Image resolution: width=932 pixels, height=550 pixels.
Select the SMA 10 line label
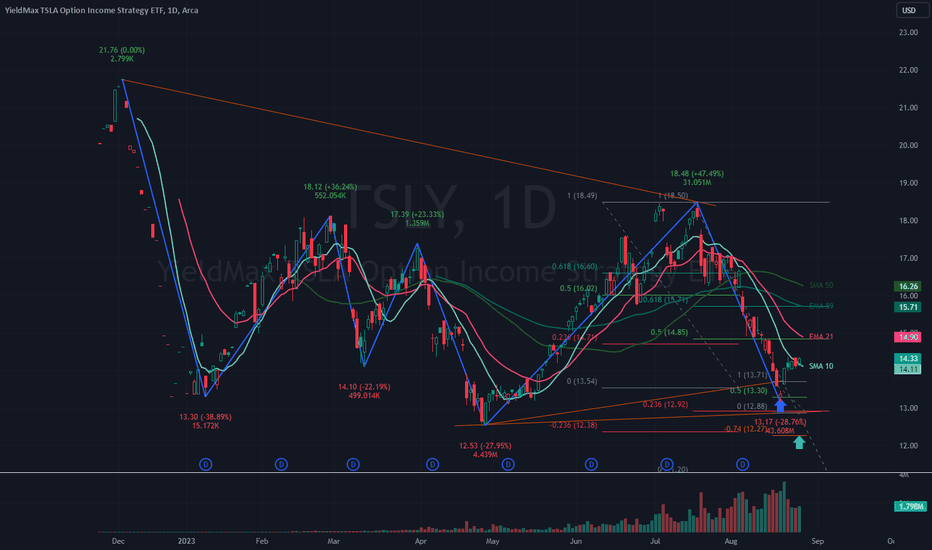[x=821, y=366]
